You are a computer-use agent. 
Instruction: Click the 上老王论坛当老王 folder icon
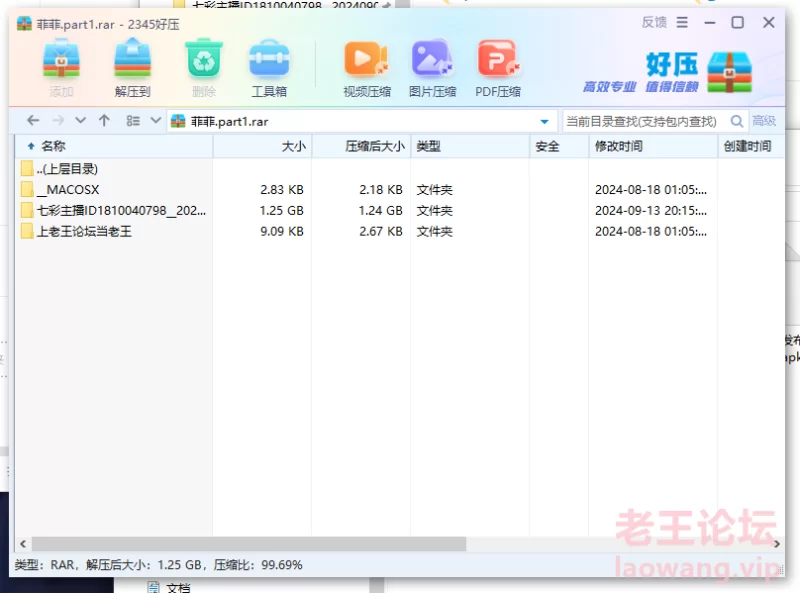(27, 231)
